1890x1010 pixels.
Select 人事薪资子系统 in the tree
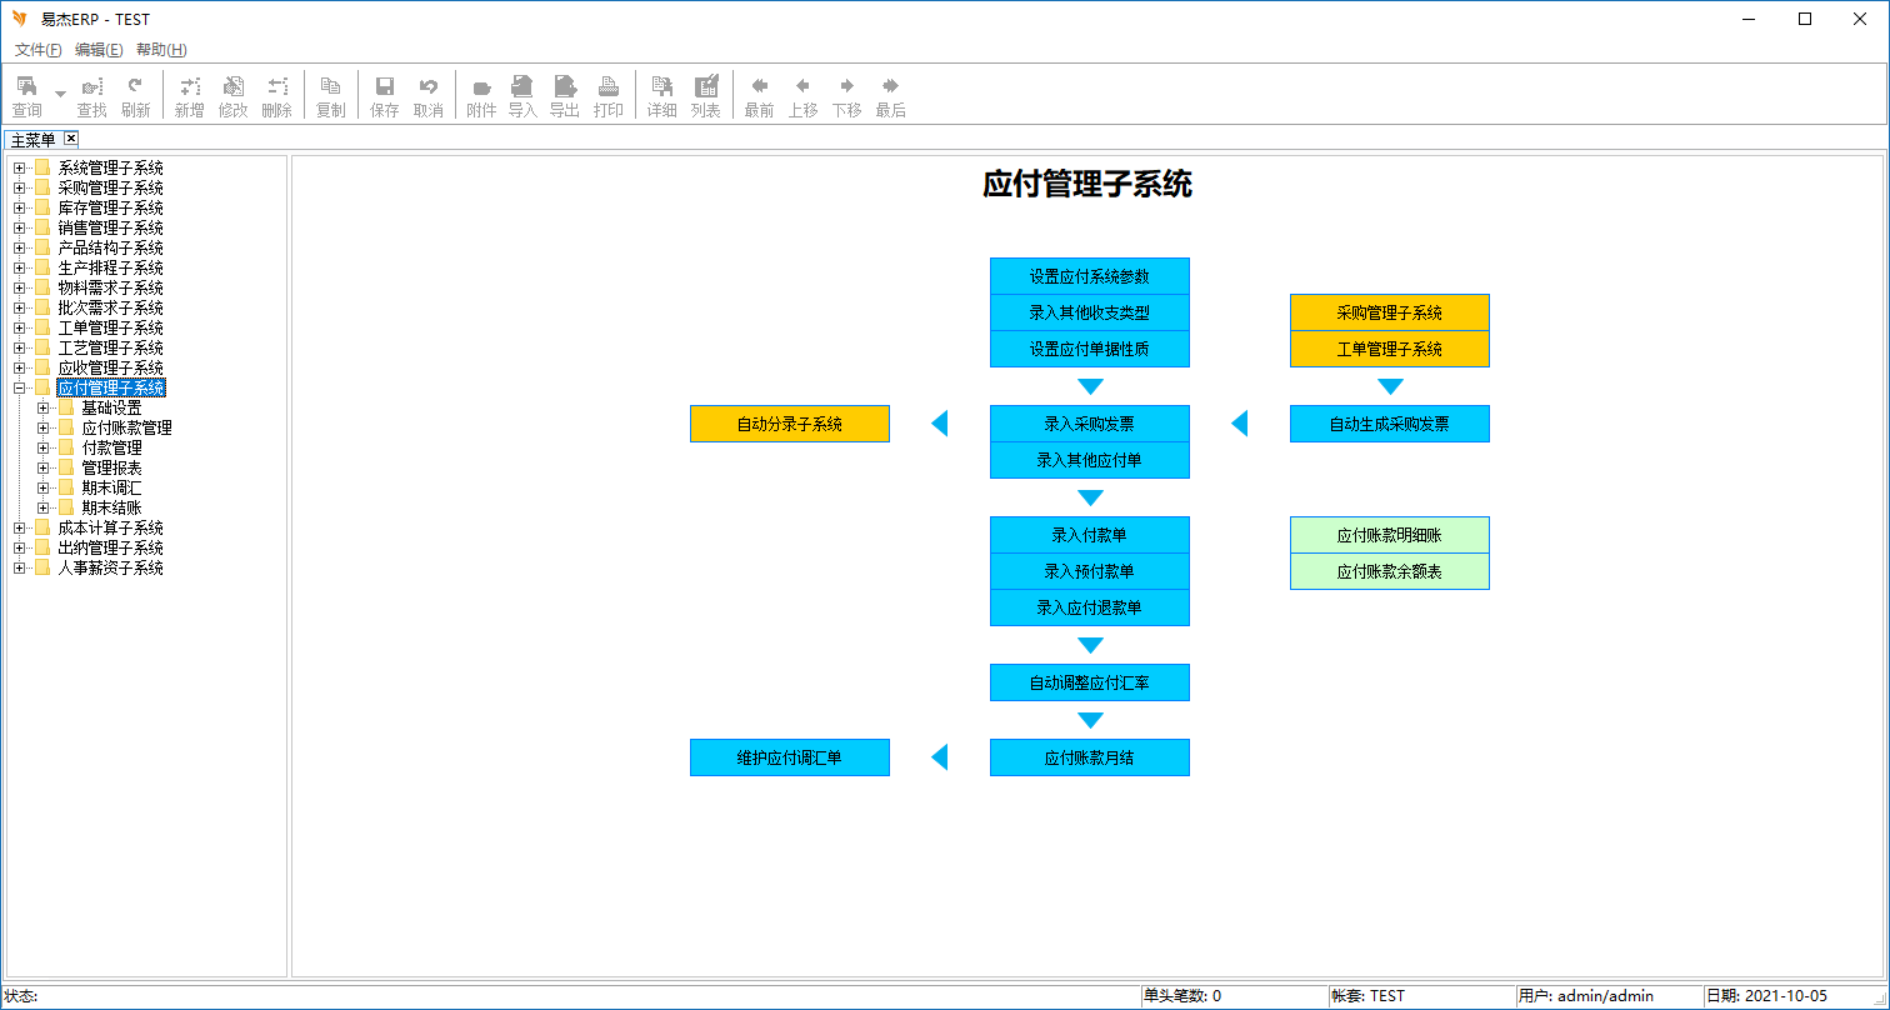[110, 568]
